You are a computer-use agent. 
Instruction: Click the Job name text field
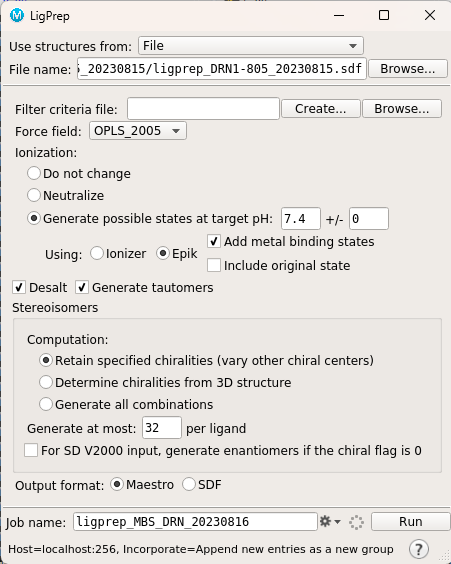click(x=195, y=522)
